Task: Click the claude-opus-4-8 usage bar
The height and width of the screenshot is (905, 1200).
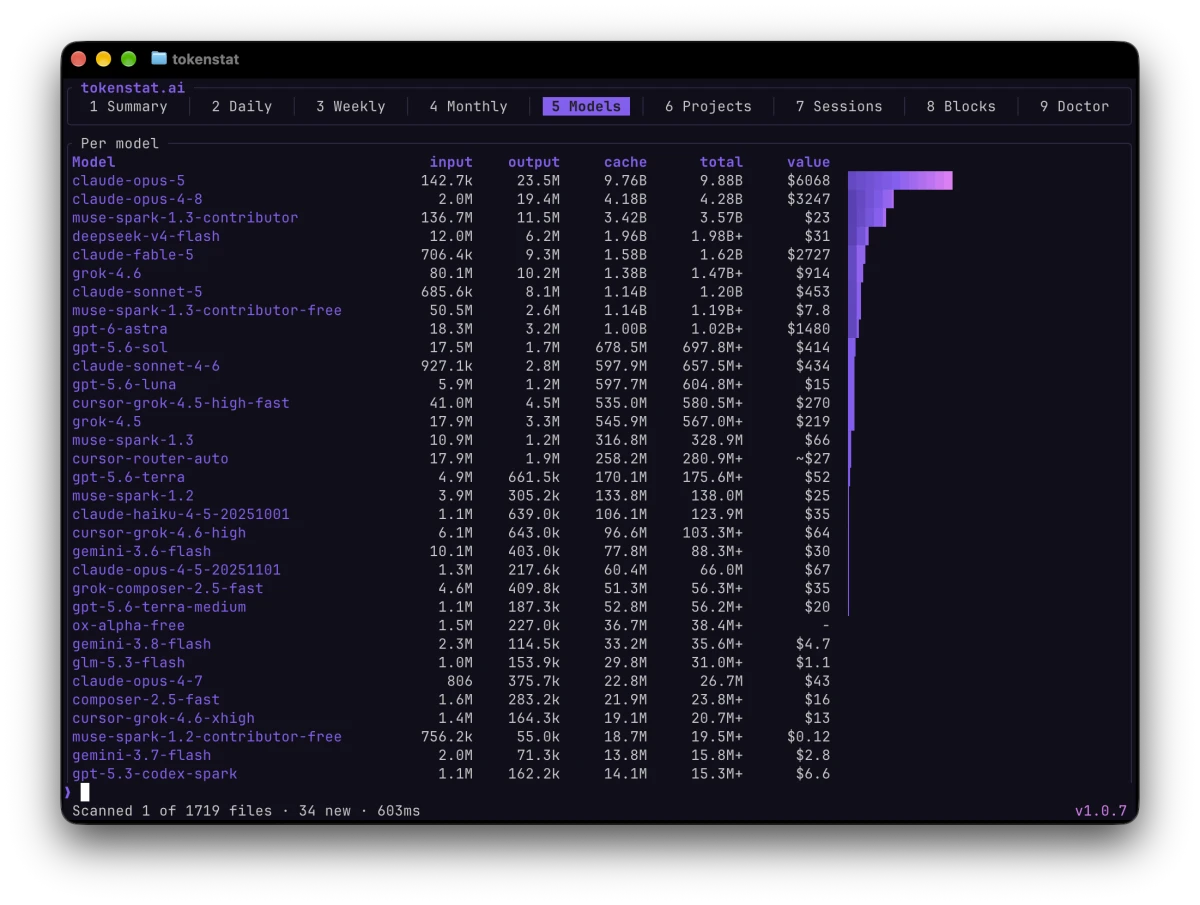Action: tap(871, 199)
